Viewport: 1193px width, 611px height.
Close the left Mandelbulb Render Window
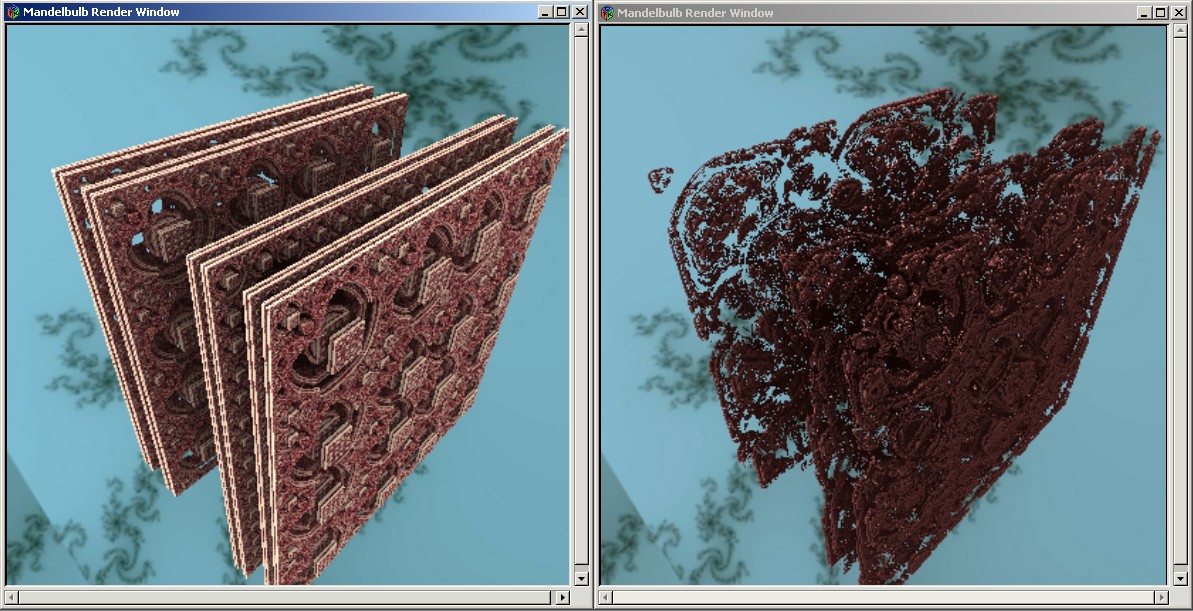(x=579, y=12)
